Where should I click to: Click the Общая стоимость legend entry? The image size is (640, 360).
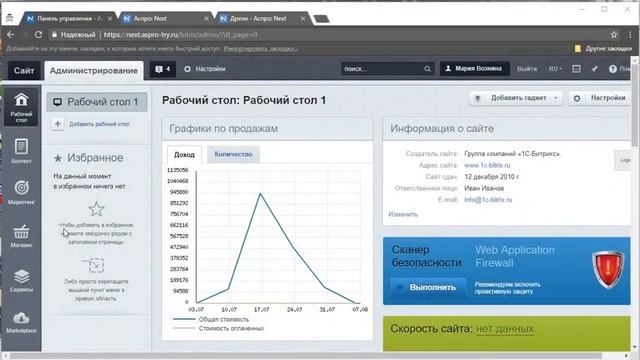coord(211,319)
